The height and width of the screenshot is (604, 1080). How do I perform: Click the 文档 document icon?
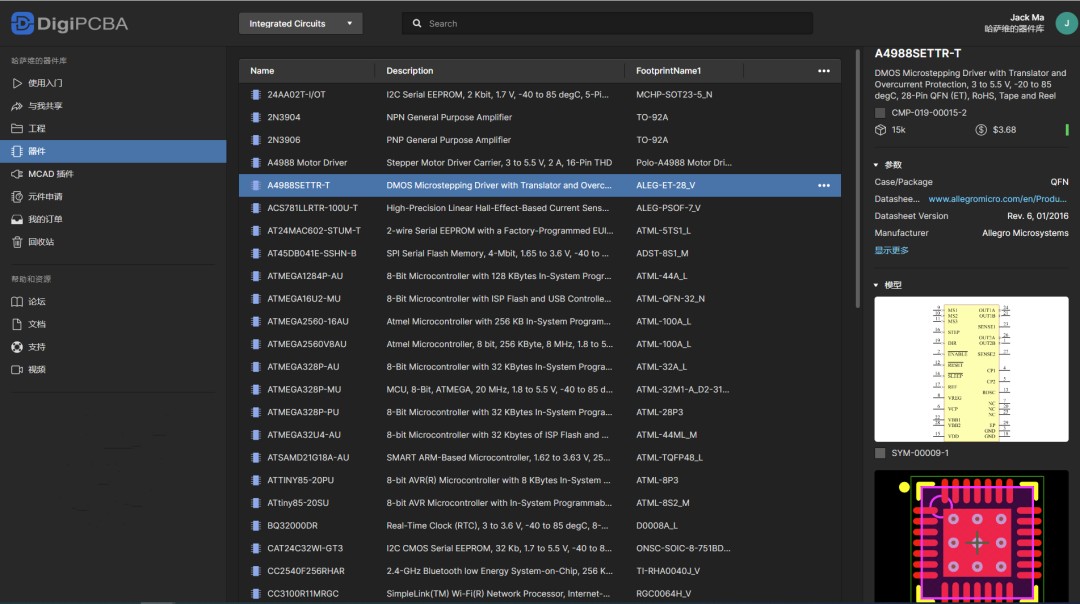(x=17, y=324)
